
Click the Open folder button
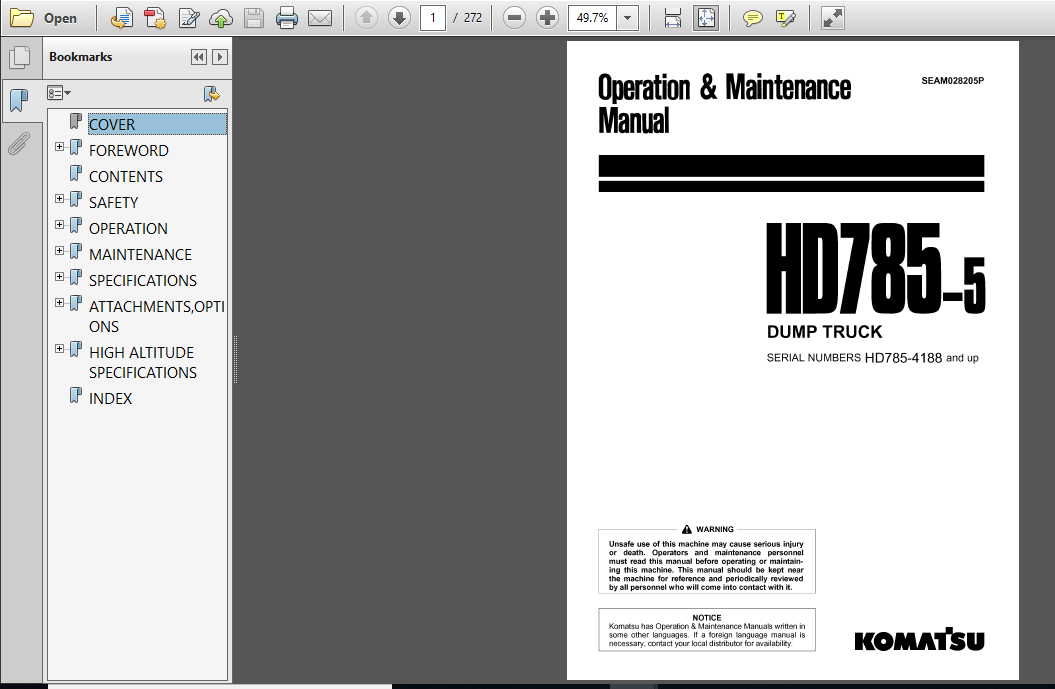43,18
